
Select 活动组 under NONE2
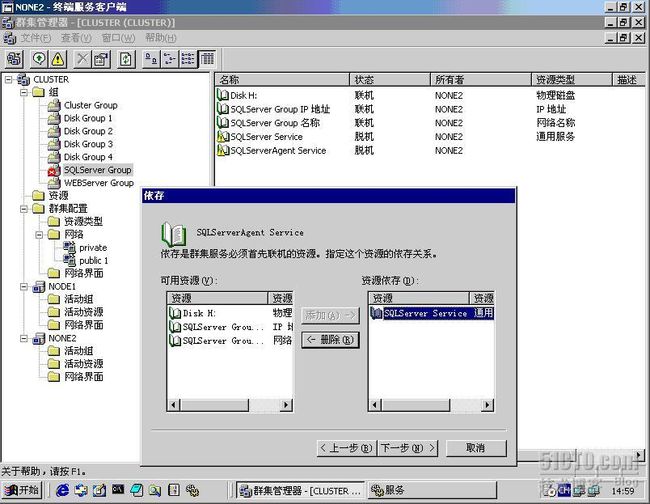79,351
